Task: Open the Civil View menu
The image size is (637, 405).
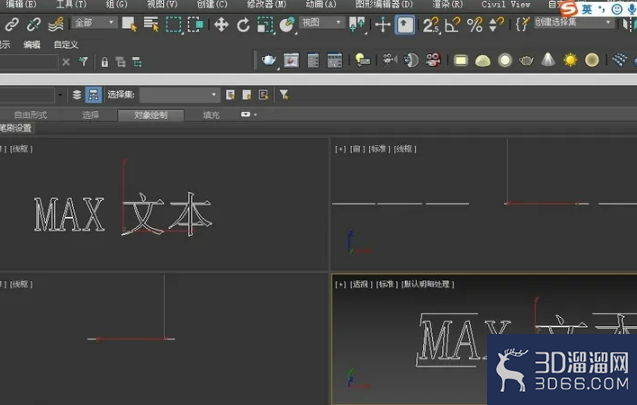Action: coord(505,4)
